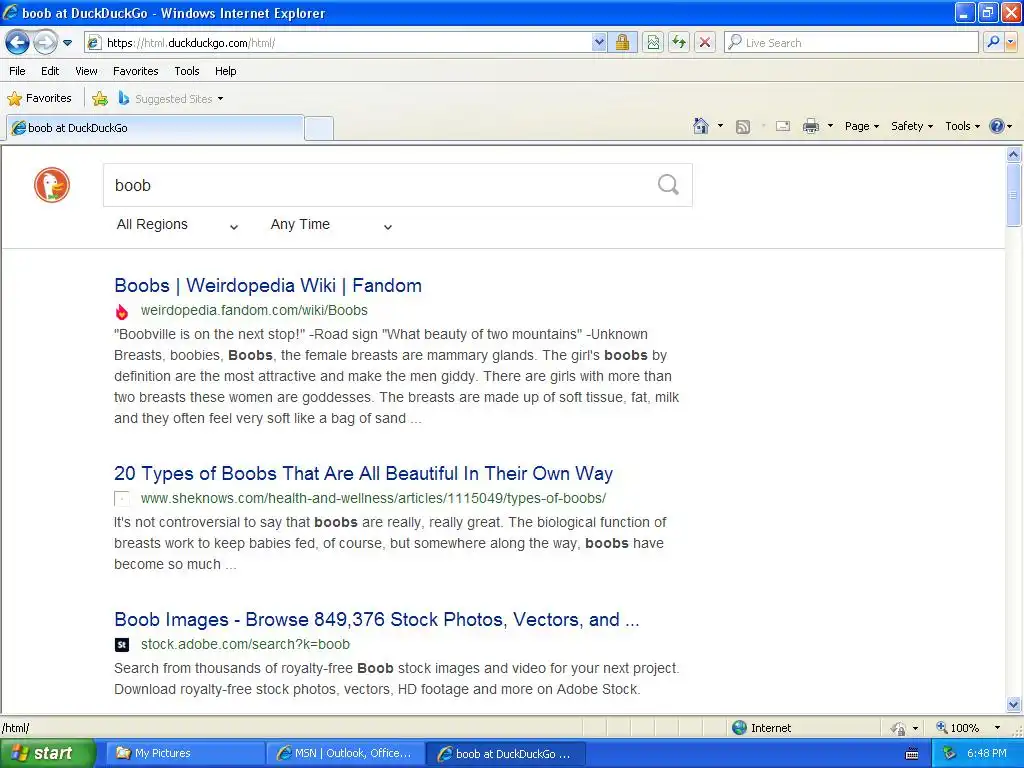This screenshot has height=768, width=1024.
Task: Click the weirdopedia.fandom.com URL link
Action: coord(254,310)
